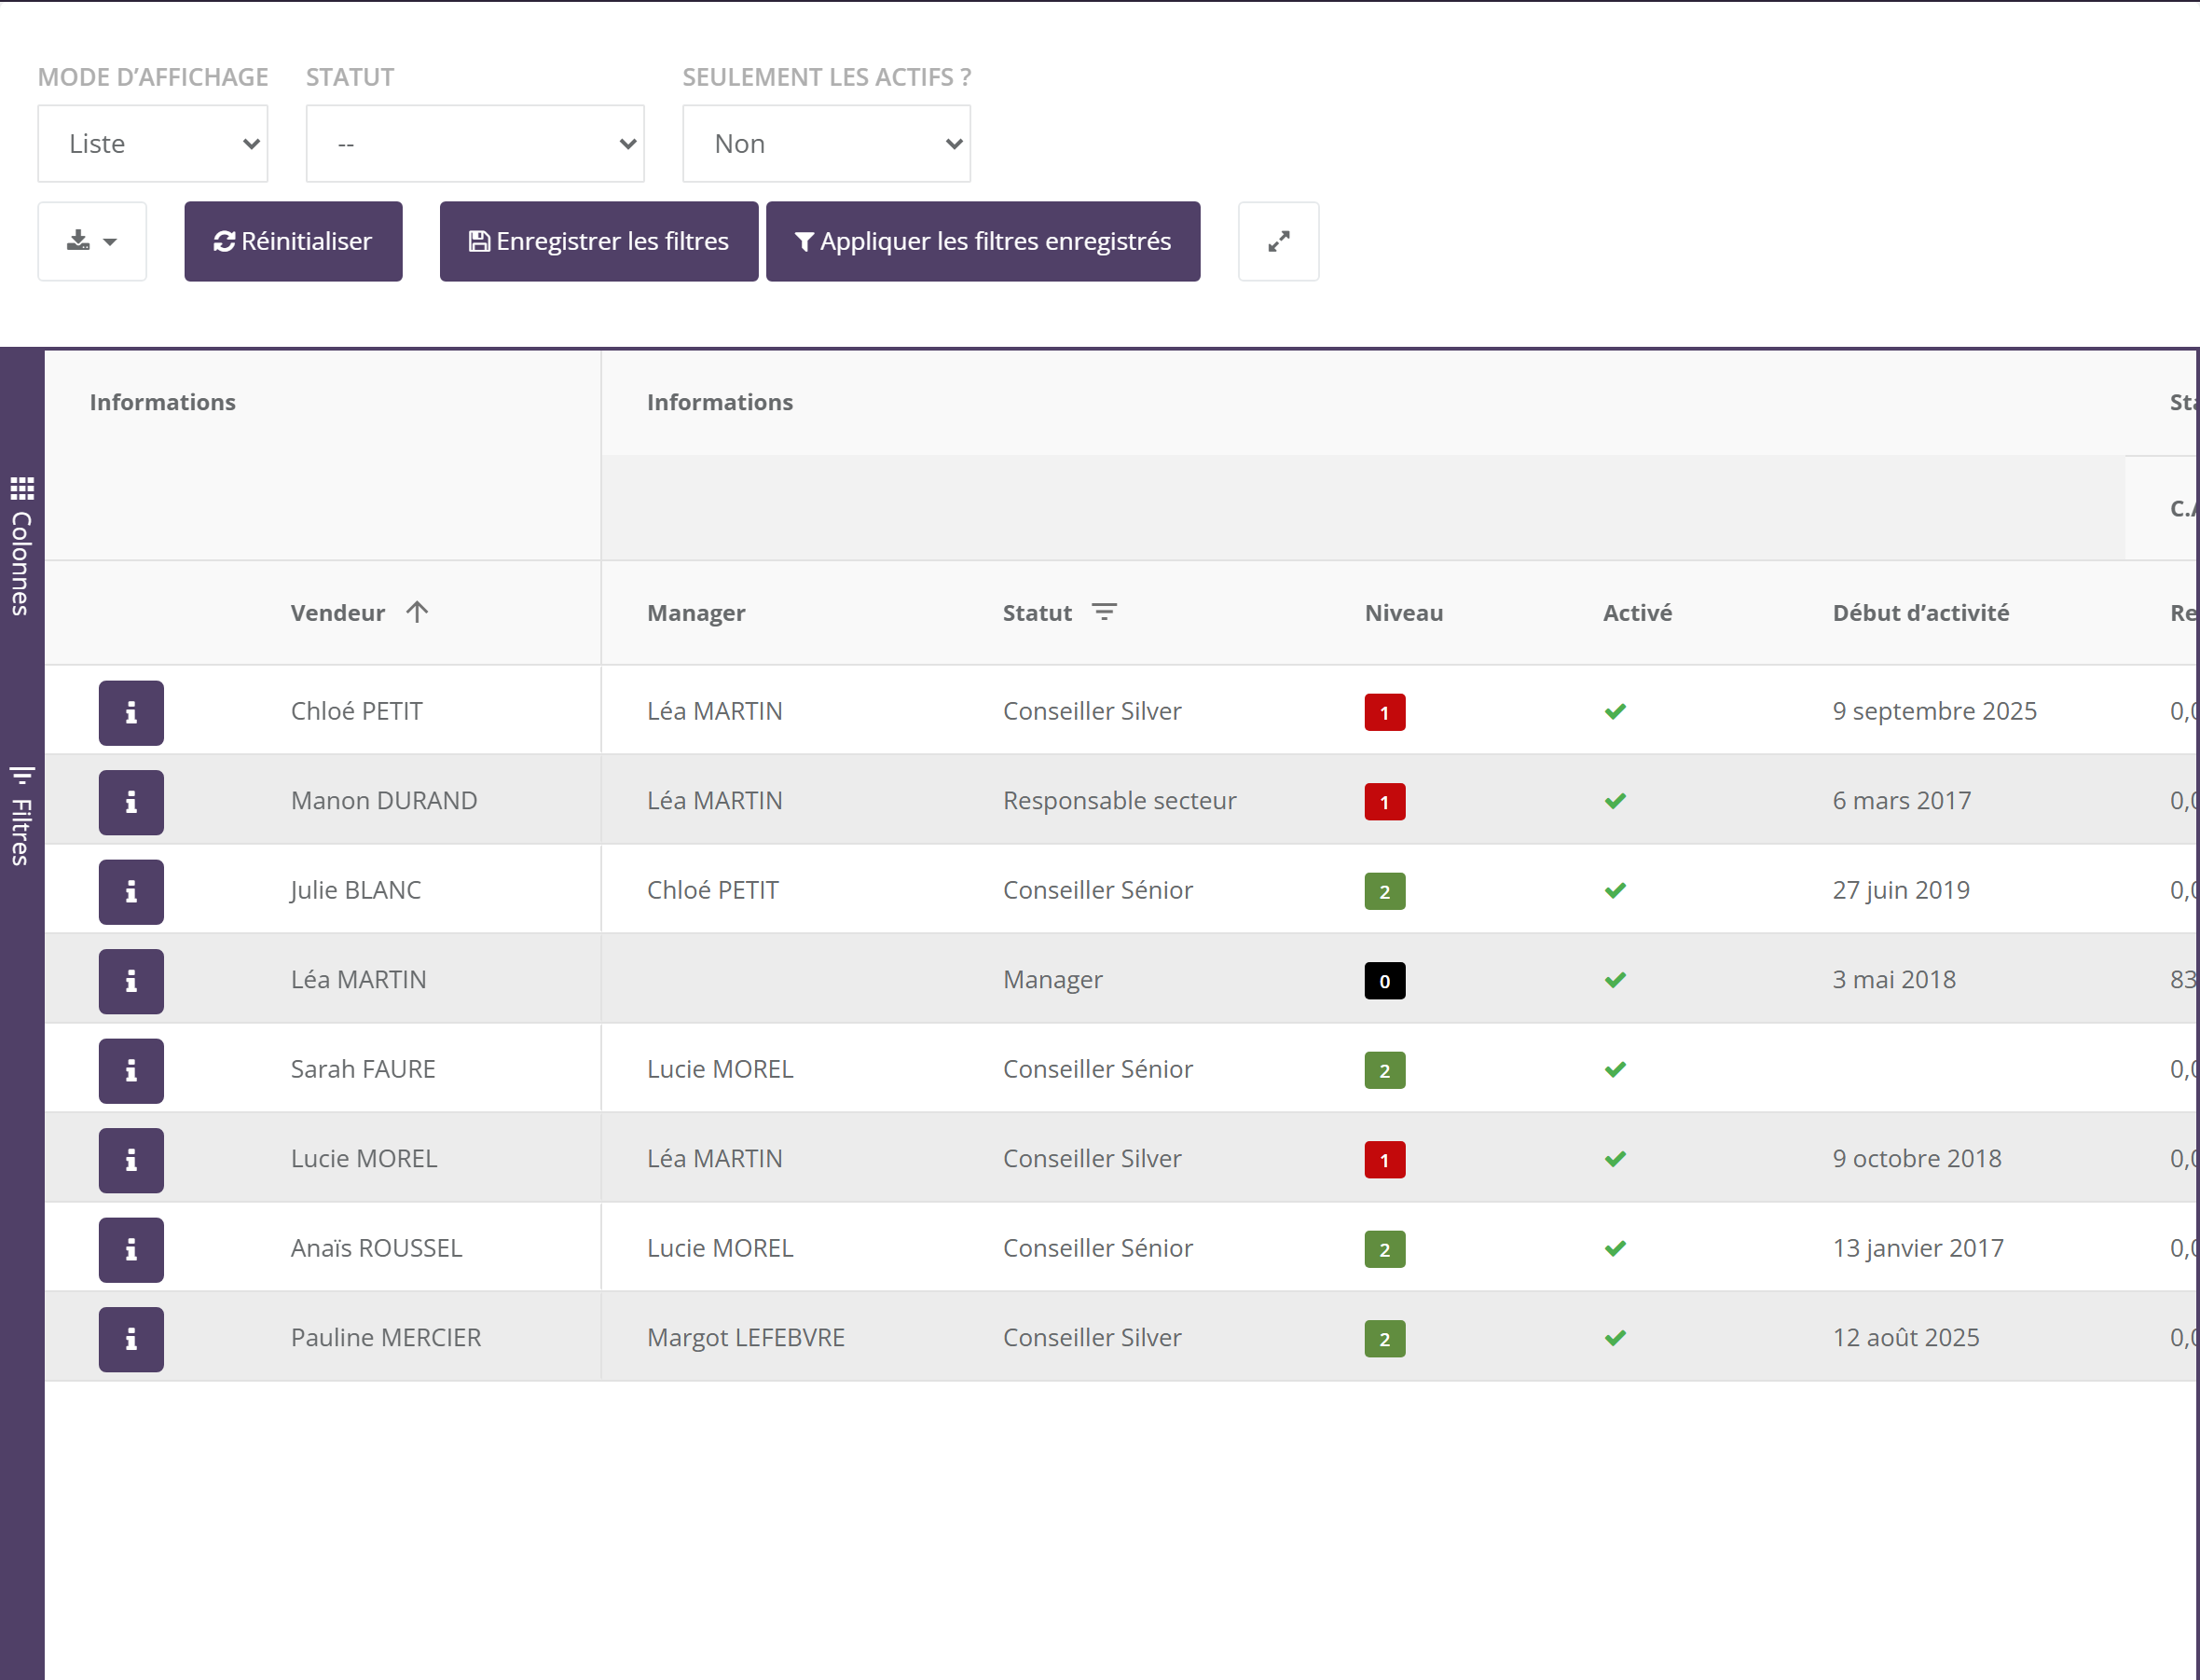2200x1680 pixels.
Task: Click Léa MARTIN's Activé check mark
Action: click(x=1615, y=980)
